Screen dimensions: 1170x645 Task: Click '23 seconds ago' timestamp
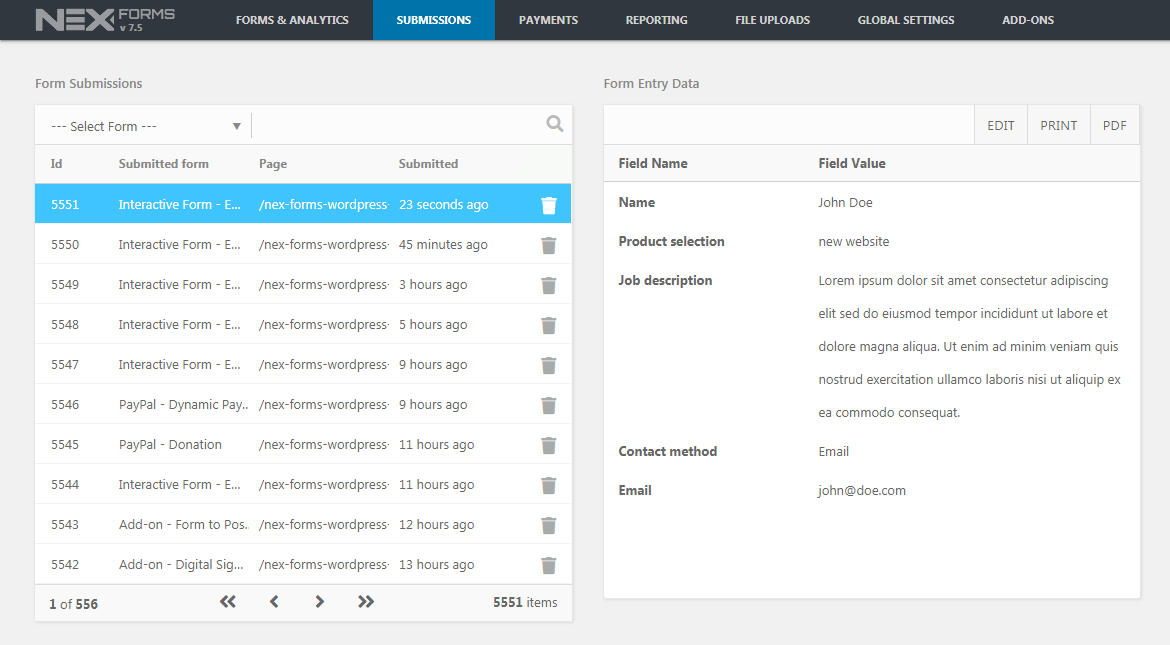(x=443, y=205)
